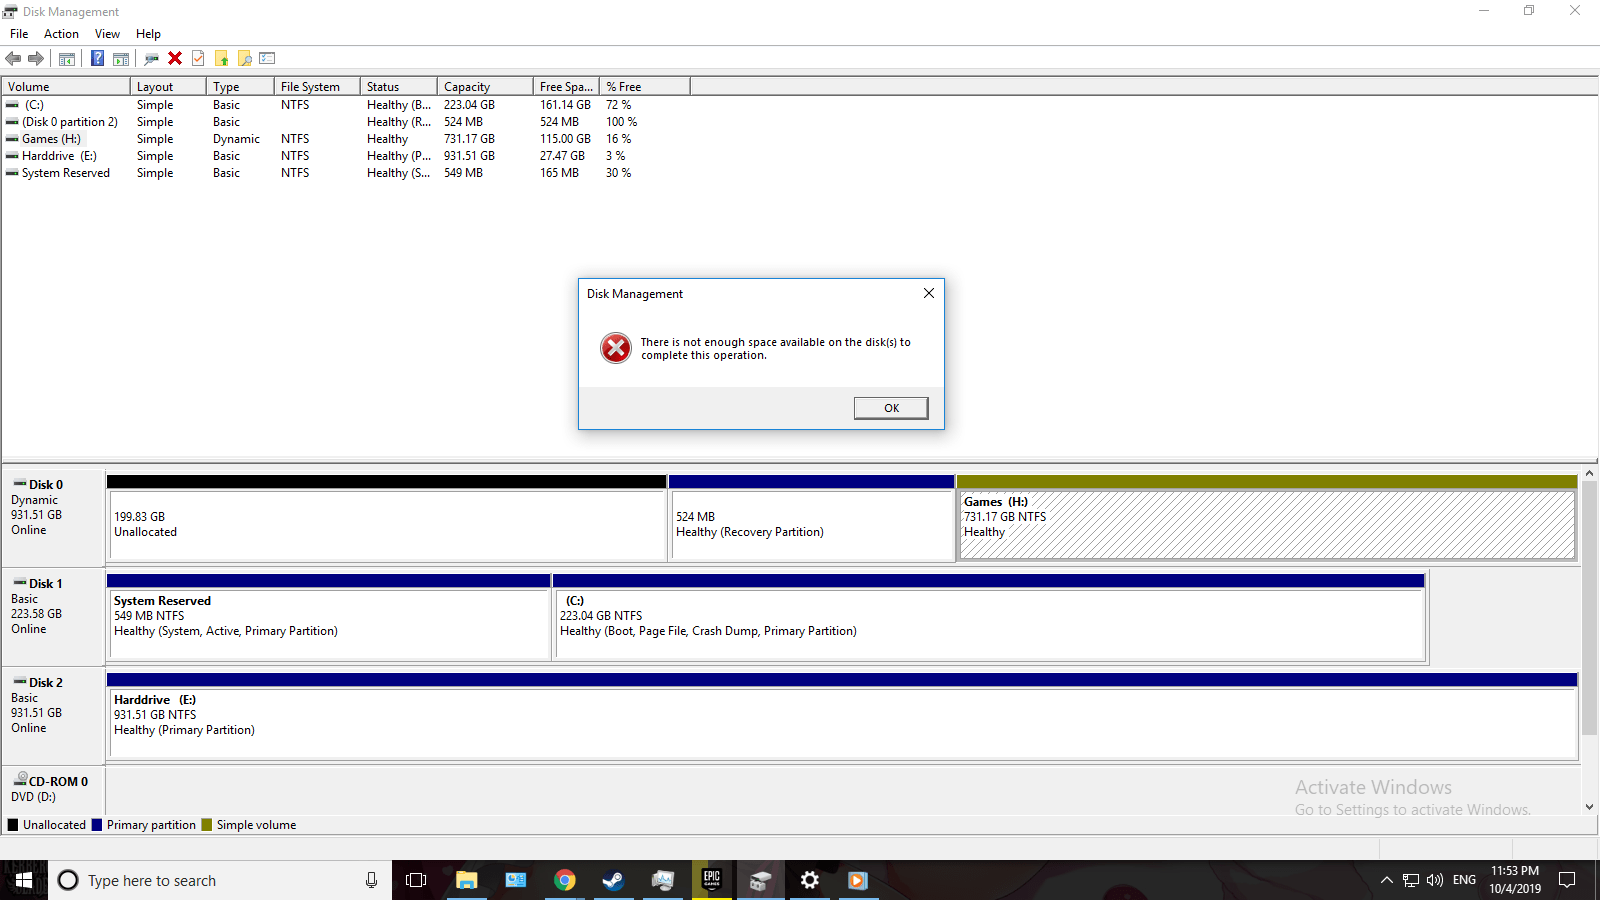The height and width of the screenshot is (900, 1600).
Task: Click the Back navigation arrow in toolbar
Action: (x=13, y=58)
